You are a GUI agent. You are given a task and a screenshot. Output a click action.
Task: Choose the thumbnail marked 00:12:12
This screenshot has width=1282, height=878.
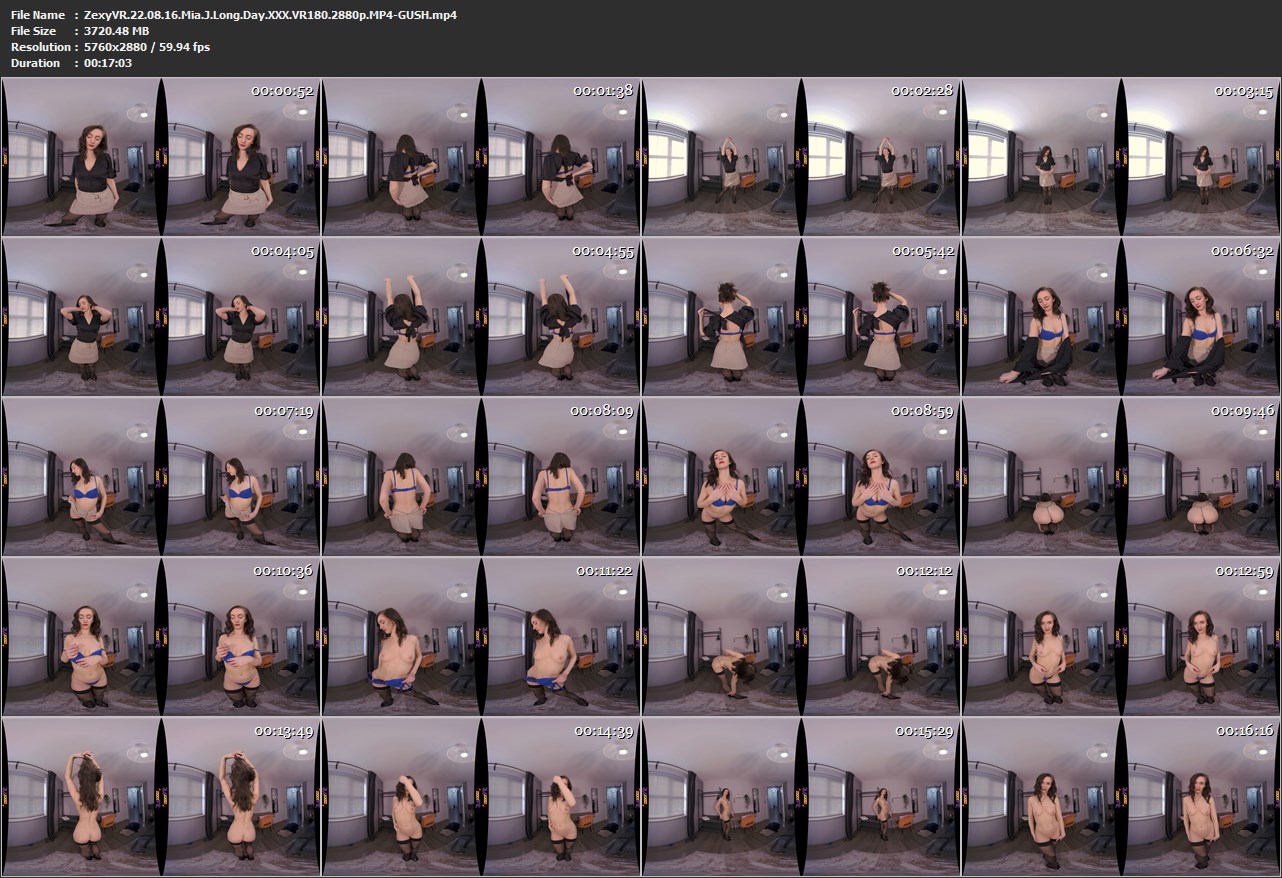pyautogui.click(x=801, y=637)
